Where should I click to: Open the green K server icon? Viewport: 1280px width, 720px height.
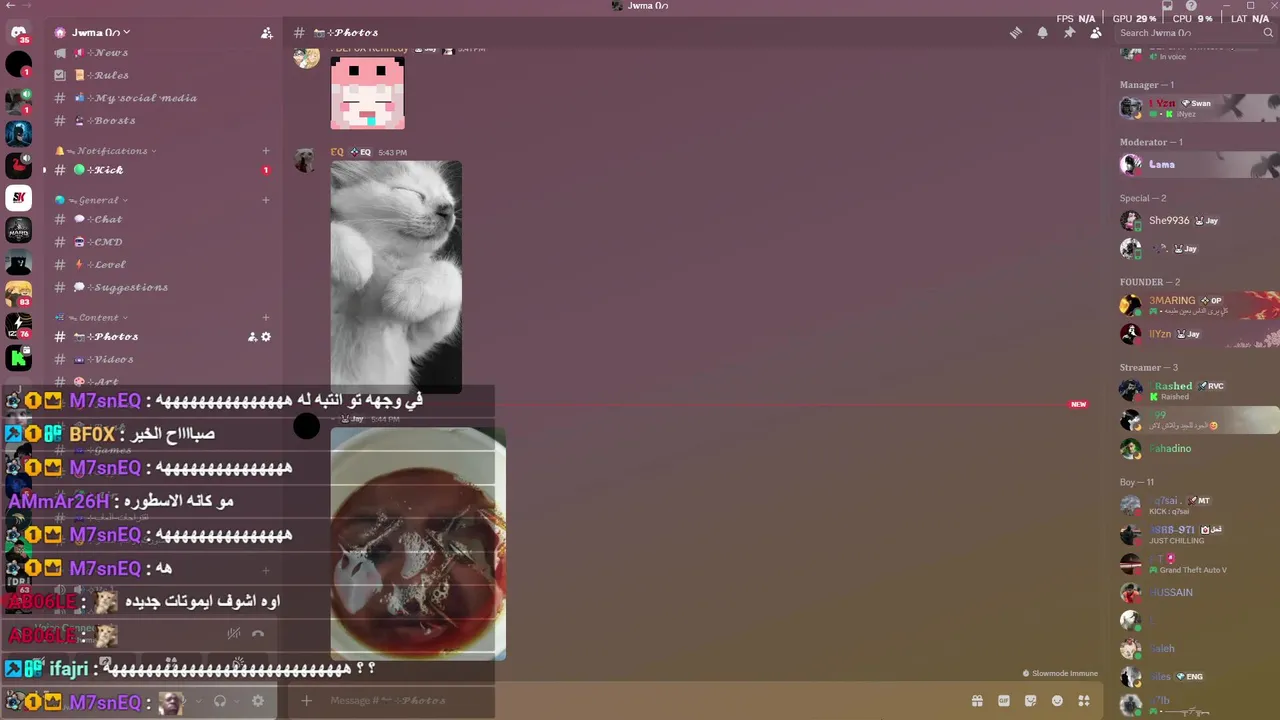[x=18, y=357]
